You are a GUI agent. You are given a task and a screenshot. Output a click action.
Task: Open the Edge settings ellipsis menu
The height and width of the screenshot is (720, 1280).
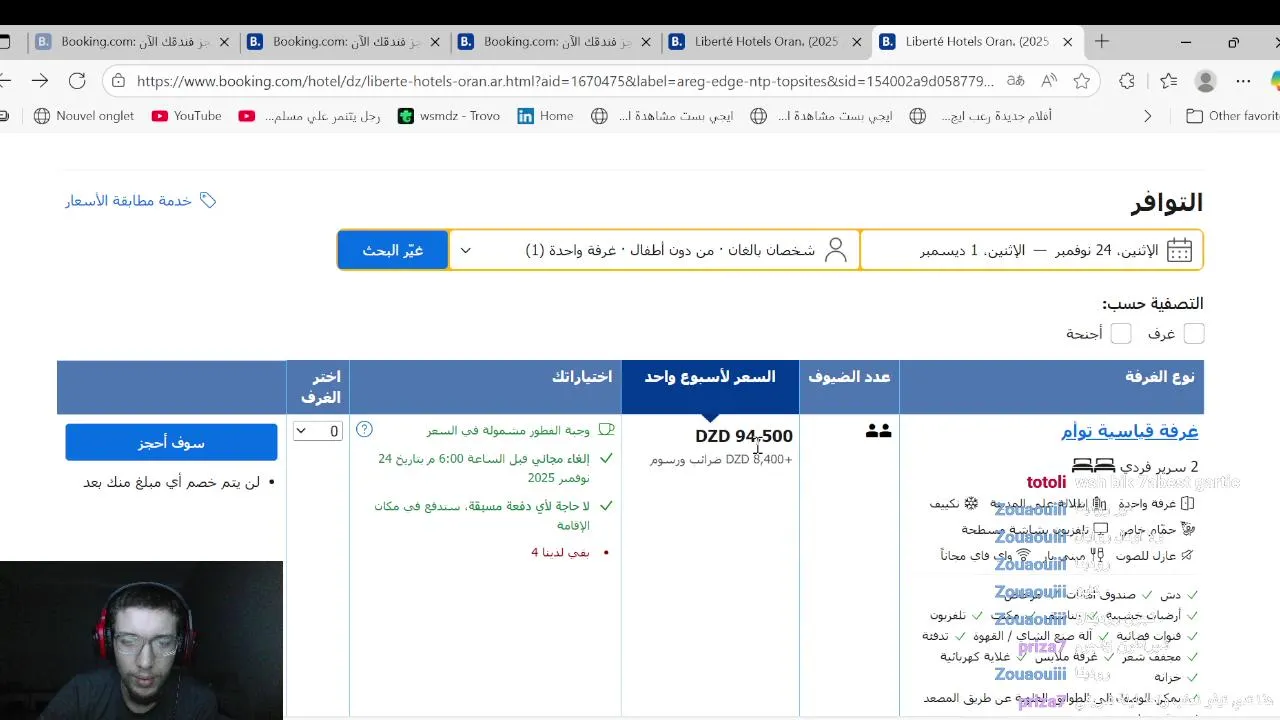click(x=1243, y=81)
